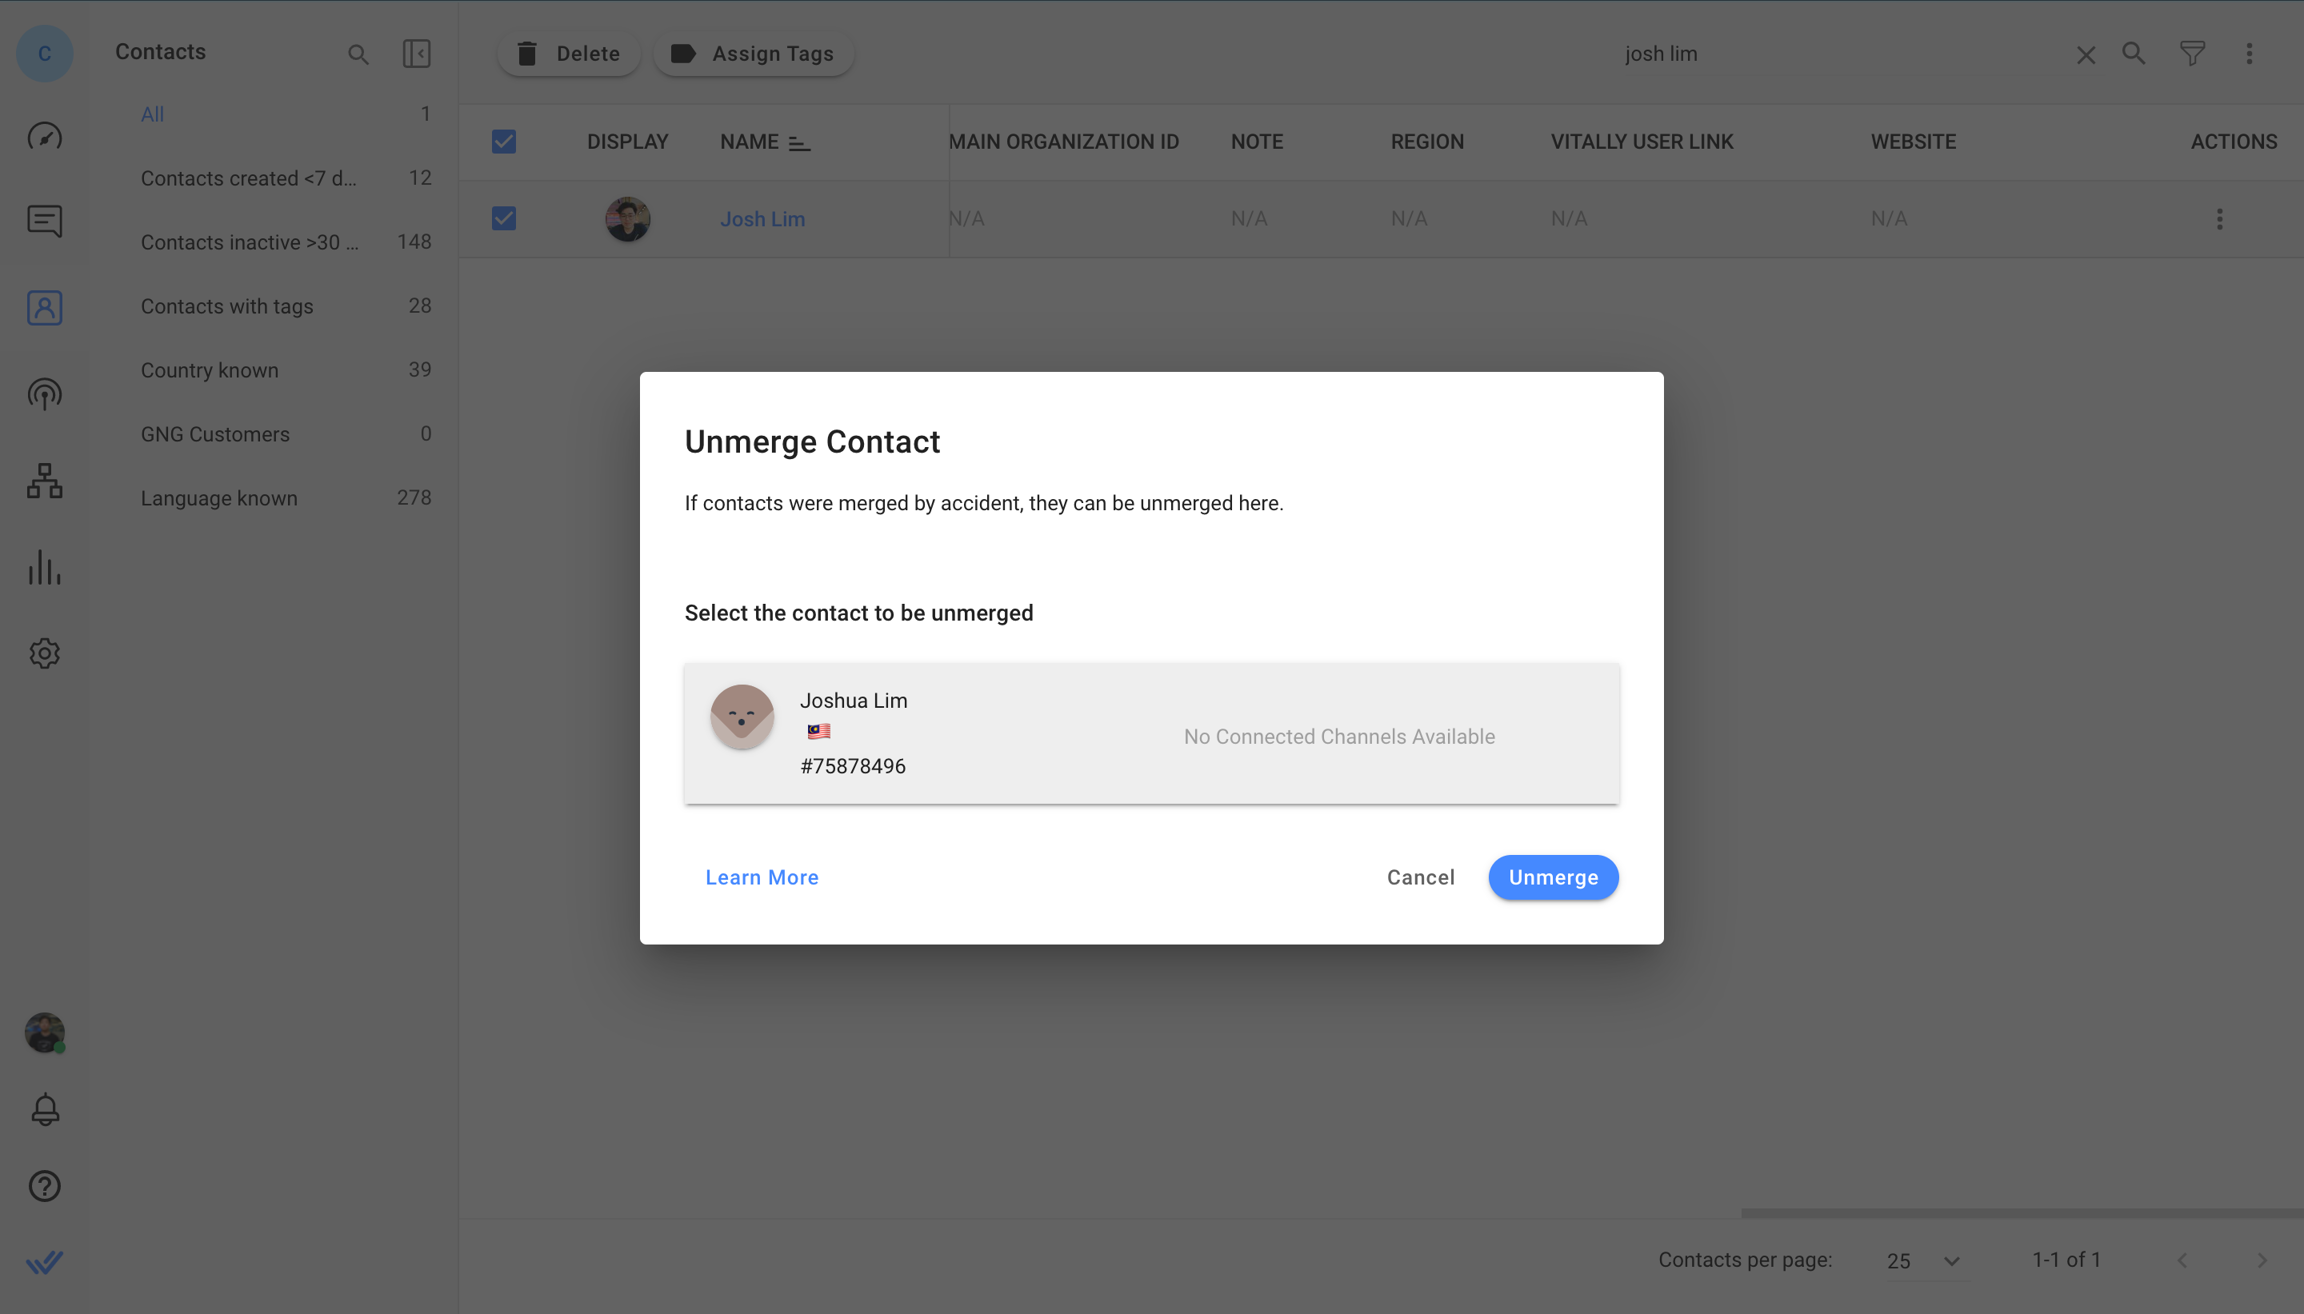Open the Workflows icon in sidebar
Viewport: 2304px width, 1314px height.
pyautogui.click(x=44, y=481)
